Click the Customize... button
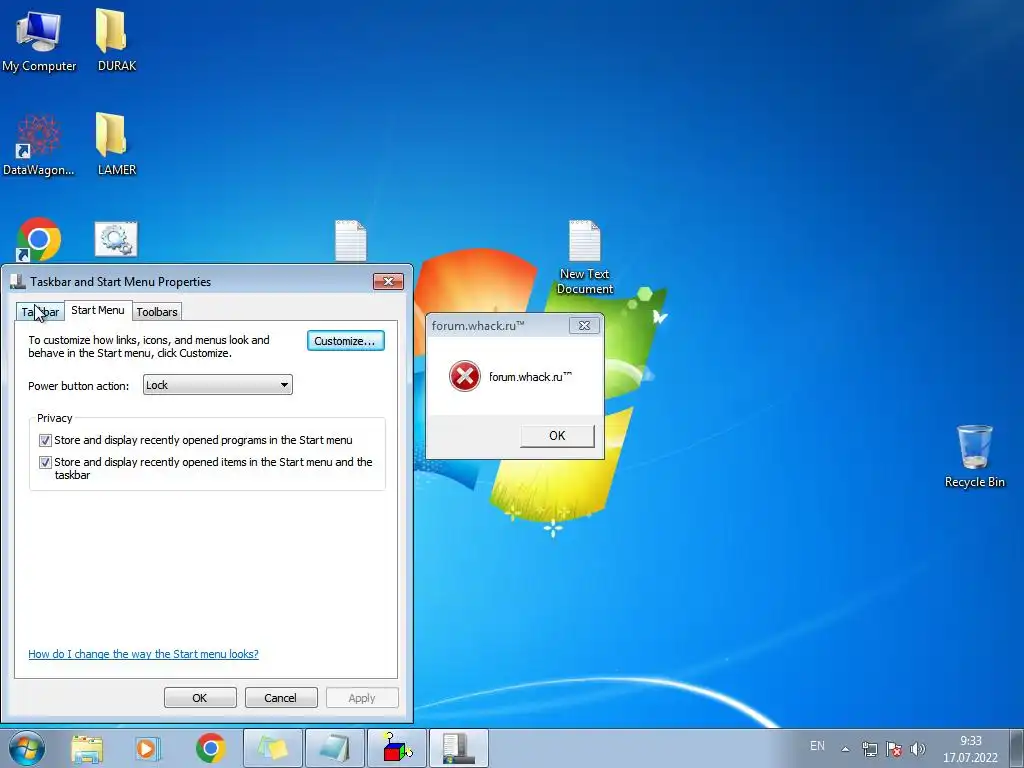 click(x=345, y=341)
